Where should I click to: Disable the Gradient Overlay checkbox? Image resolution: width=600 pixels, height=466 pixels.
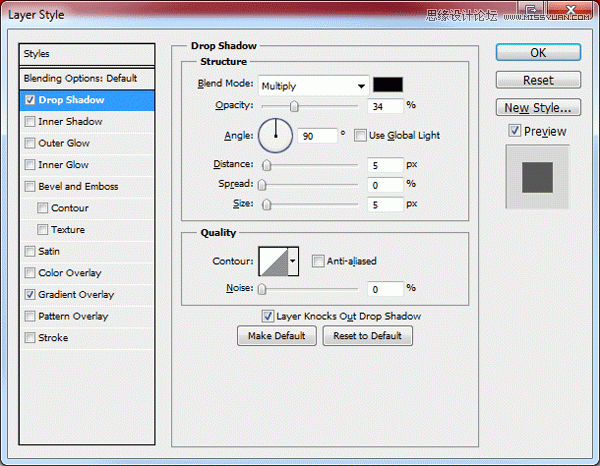pos(30,295)
